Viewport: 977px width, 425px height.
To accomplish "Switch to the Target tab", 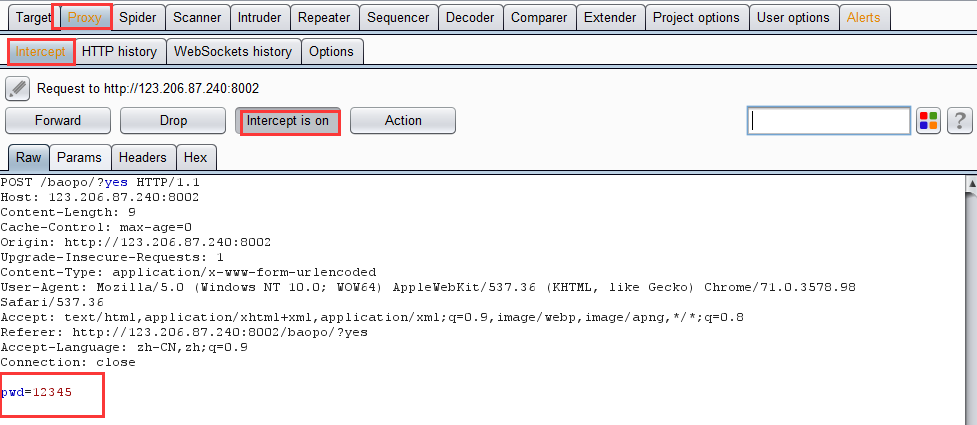I will pyautogui.click(x=33, y=17).
